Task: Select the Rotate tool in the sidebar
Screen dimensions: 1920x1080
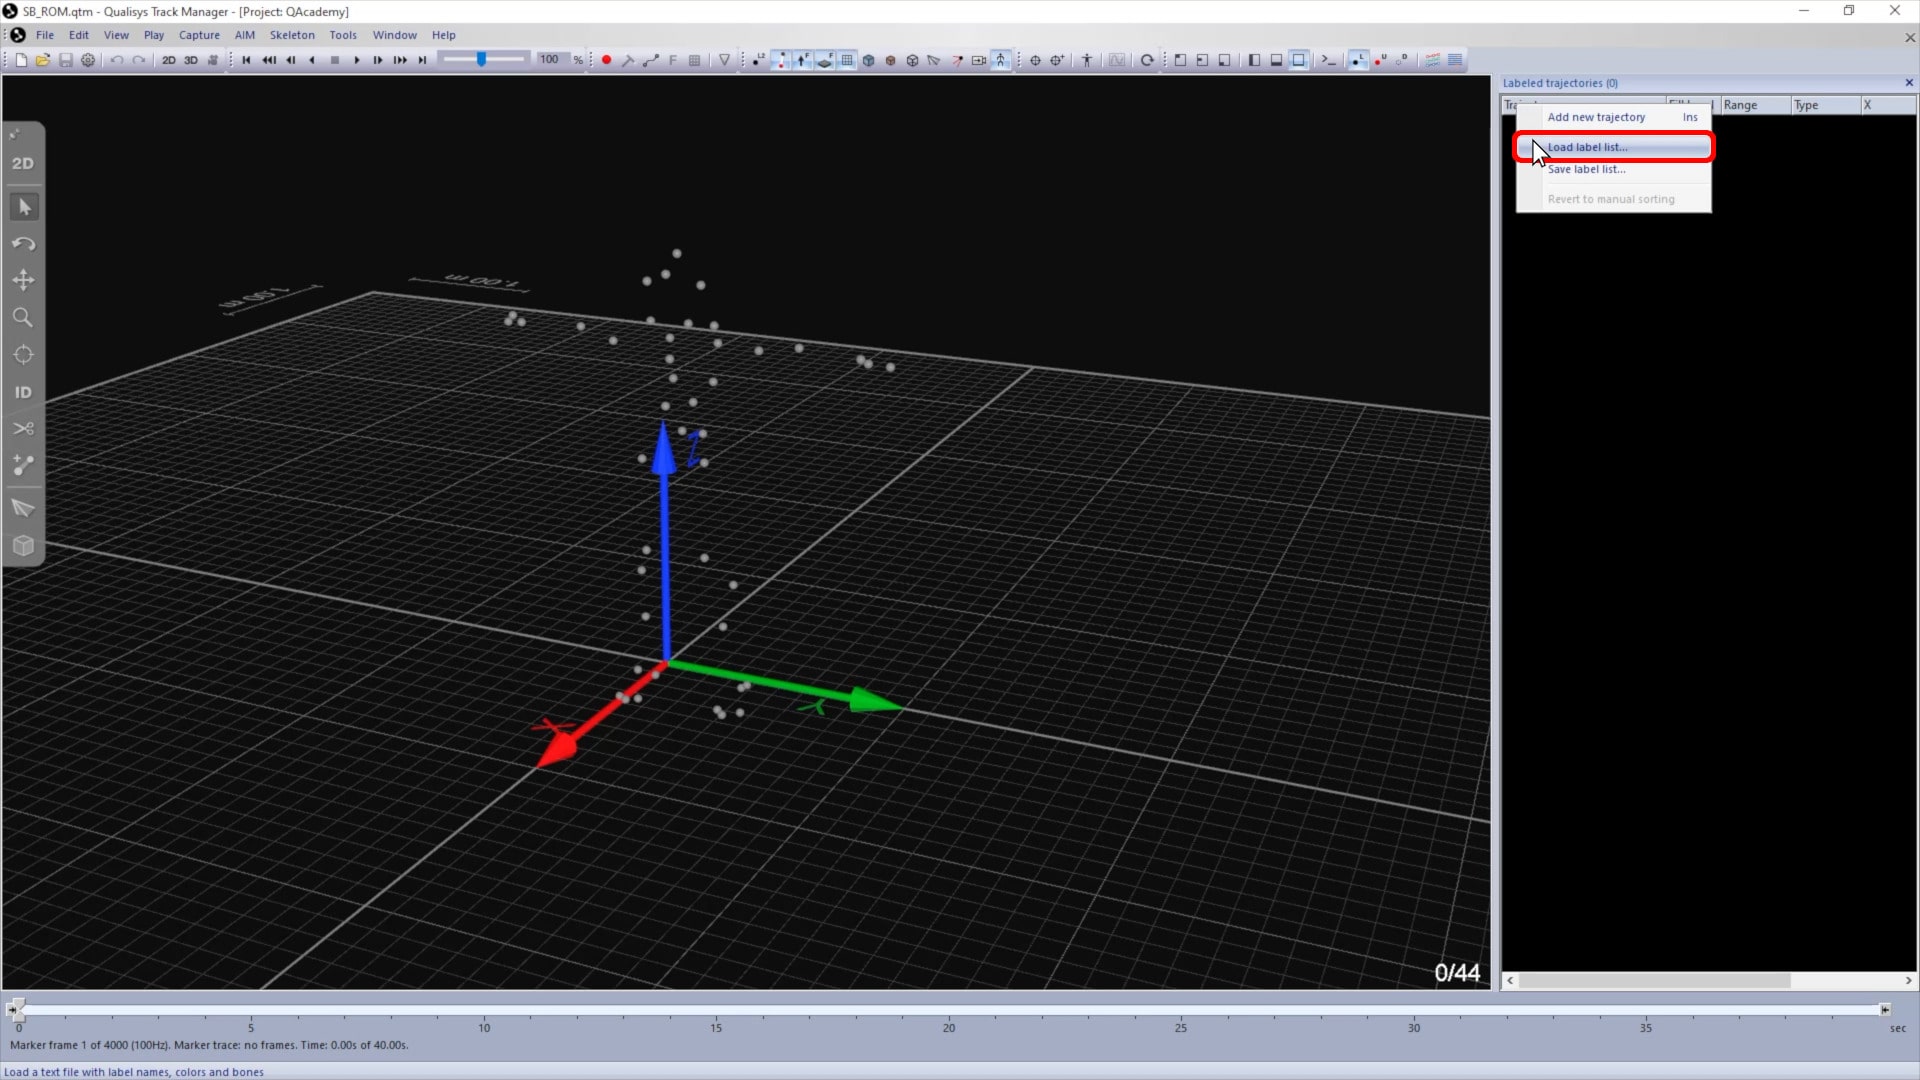Action: tap(23, 244)
